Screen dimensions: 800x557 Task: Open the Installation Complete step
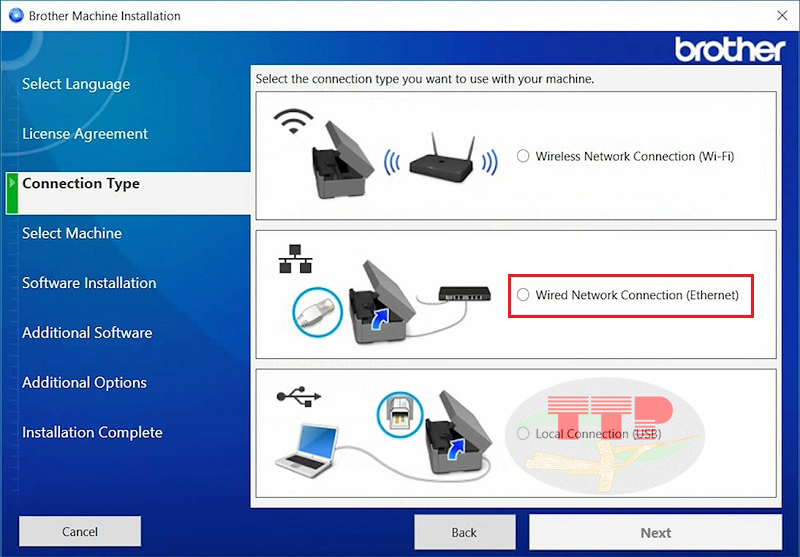point(92,433)
